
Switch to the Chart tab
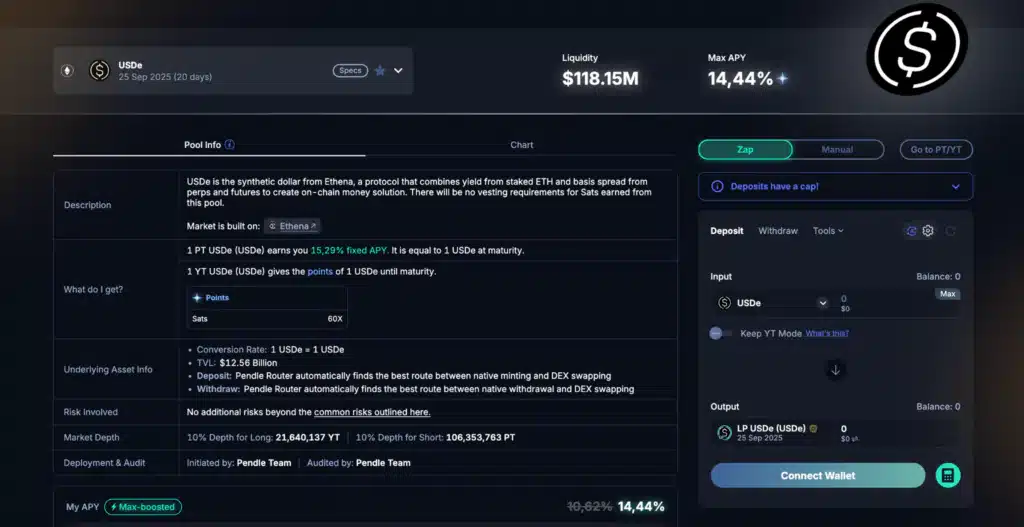click(522, 145)
